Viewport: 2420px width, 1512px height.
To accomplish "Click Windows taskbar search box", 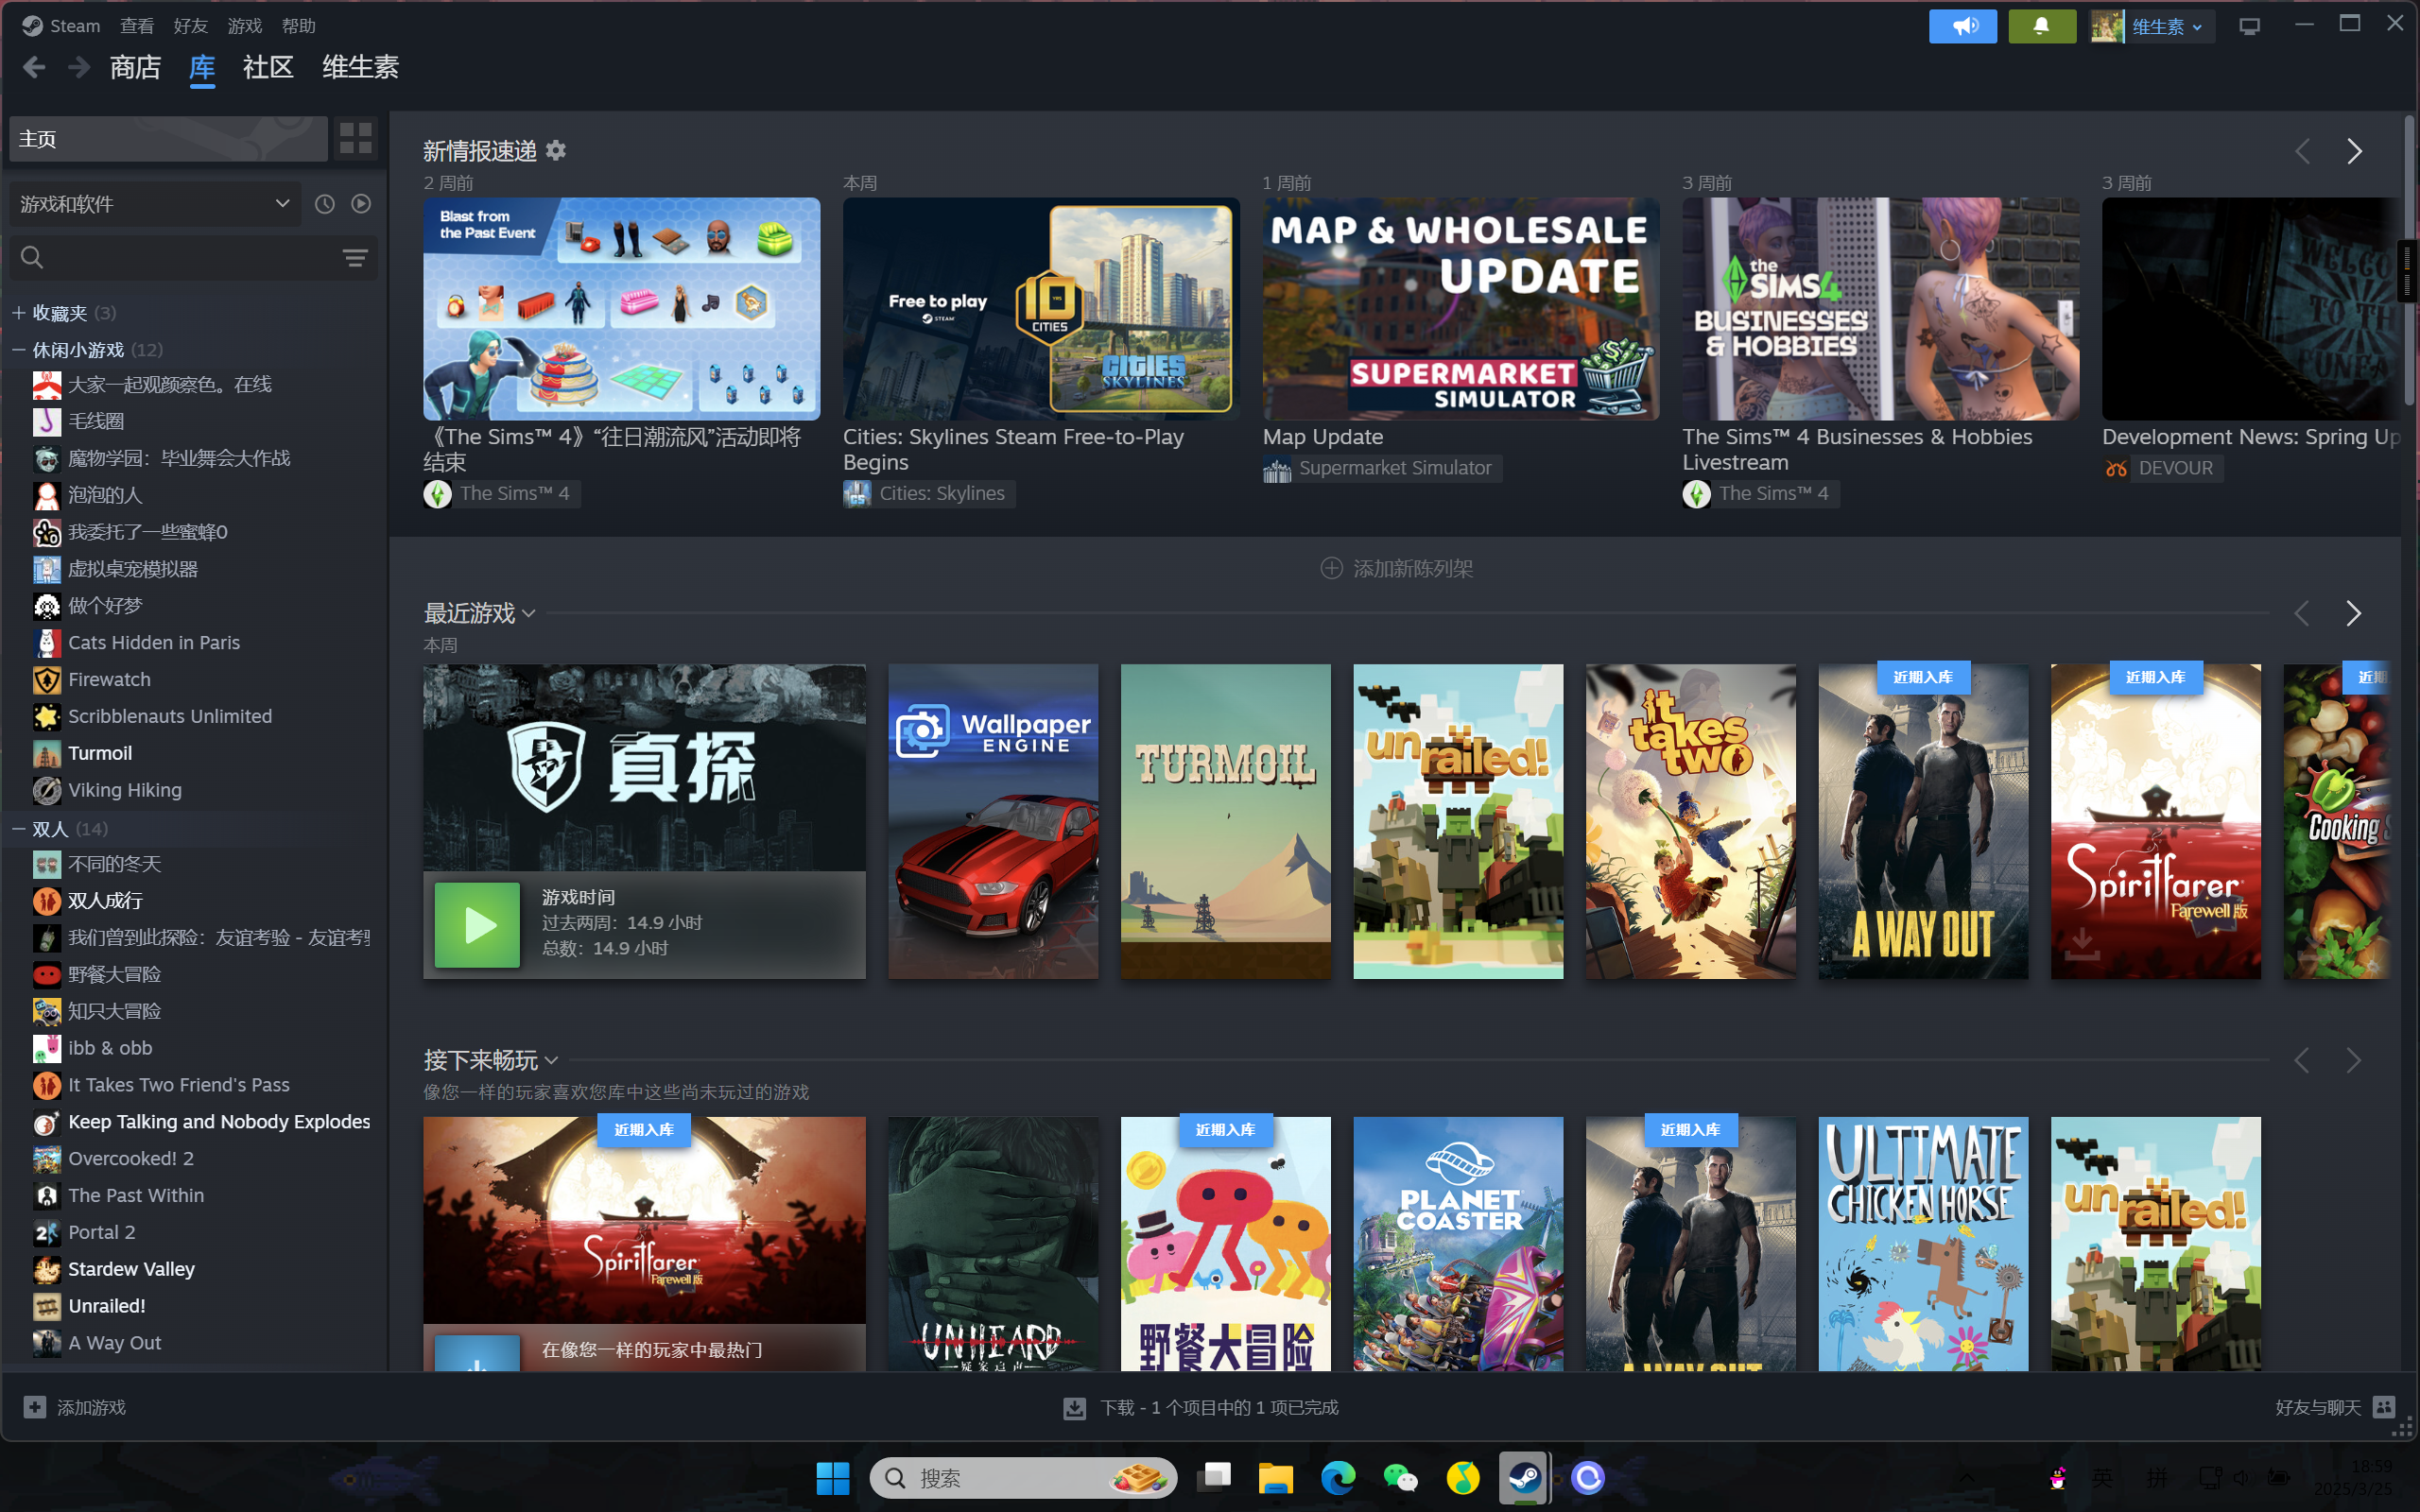I will point(1023,1478).
